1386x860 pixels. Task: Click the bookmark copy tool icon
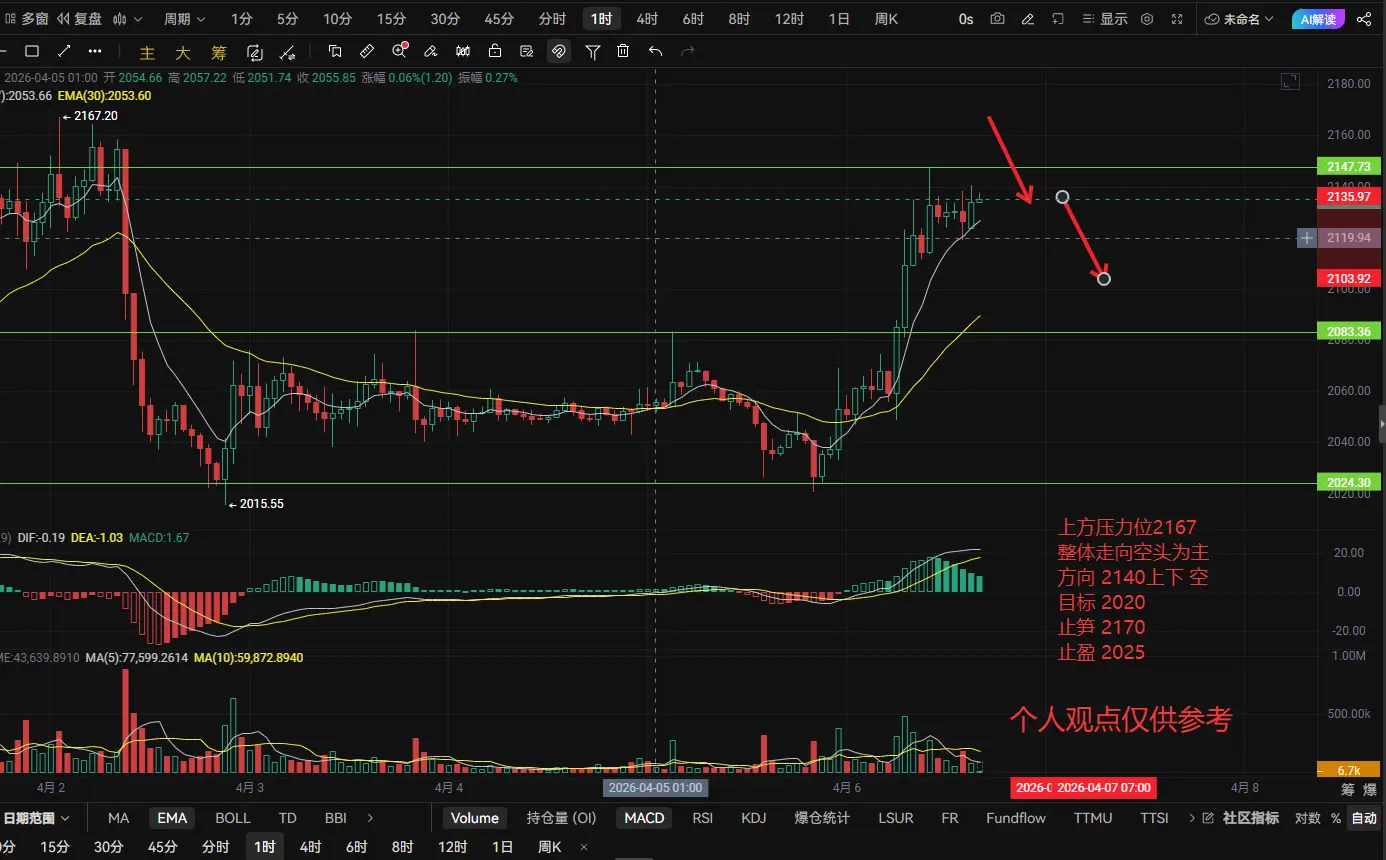tap(335, 52)
